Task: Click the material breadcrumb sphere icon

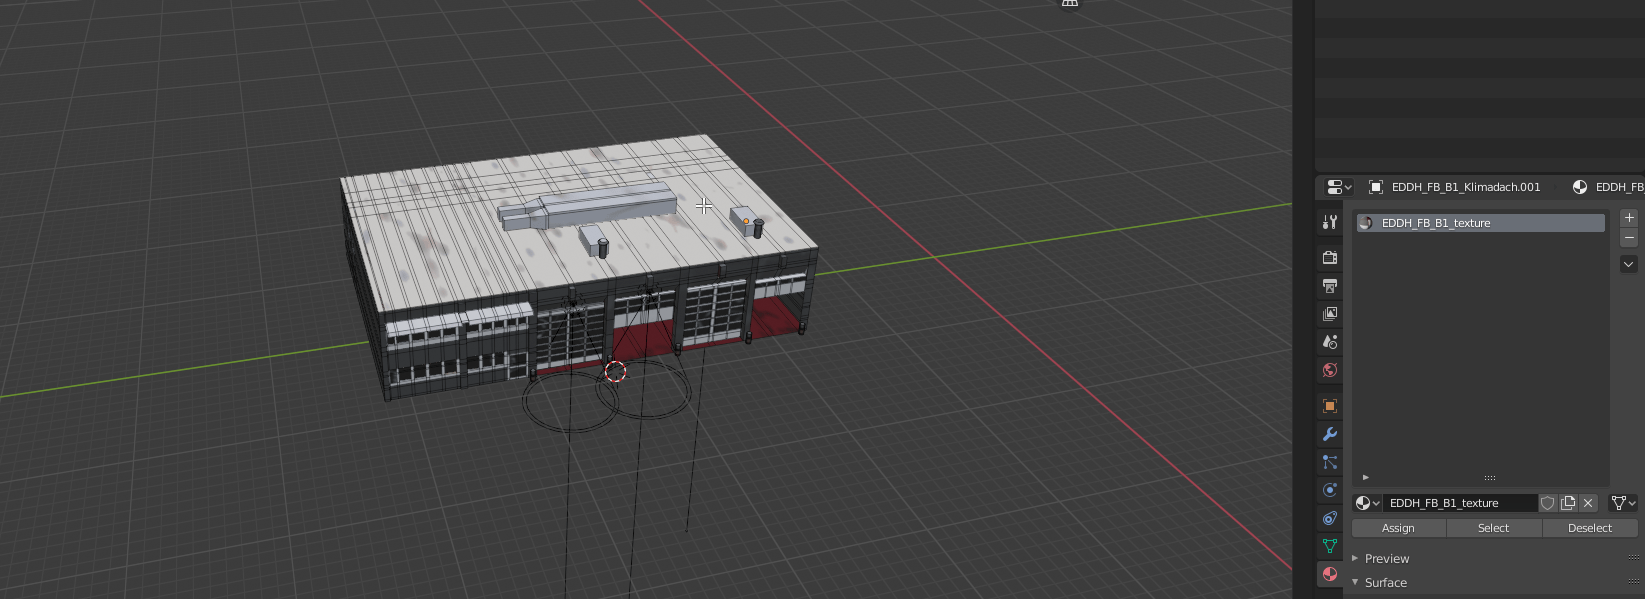Action: coord(1580,187)
